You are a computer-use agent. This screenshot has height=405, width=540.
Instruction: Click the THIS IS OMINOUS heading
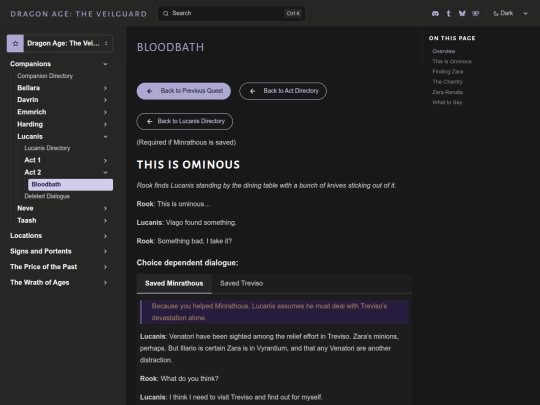[188, 165]
